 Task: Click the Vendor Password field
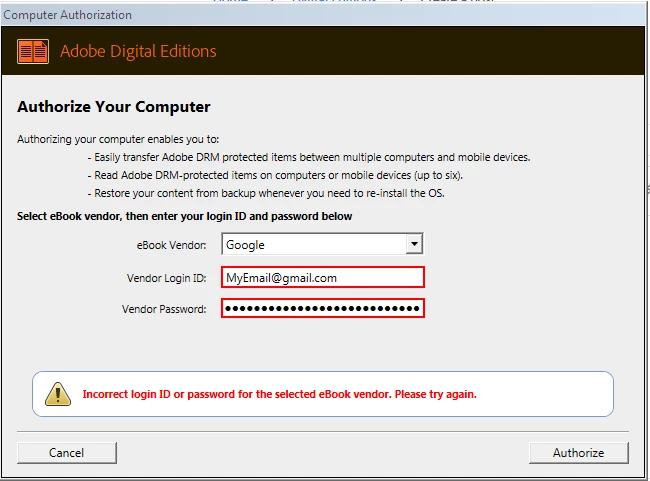pos(323,308)
